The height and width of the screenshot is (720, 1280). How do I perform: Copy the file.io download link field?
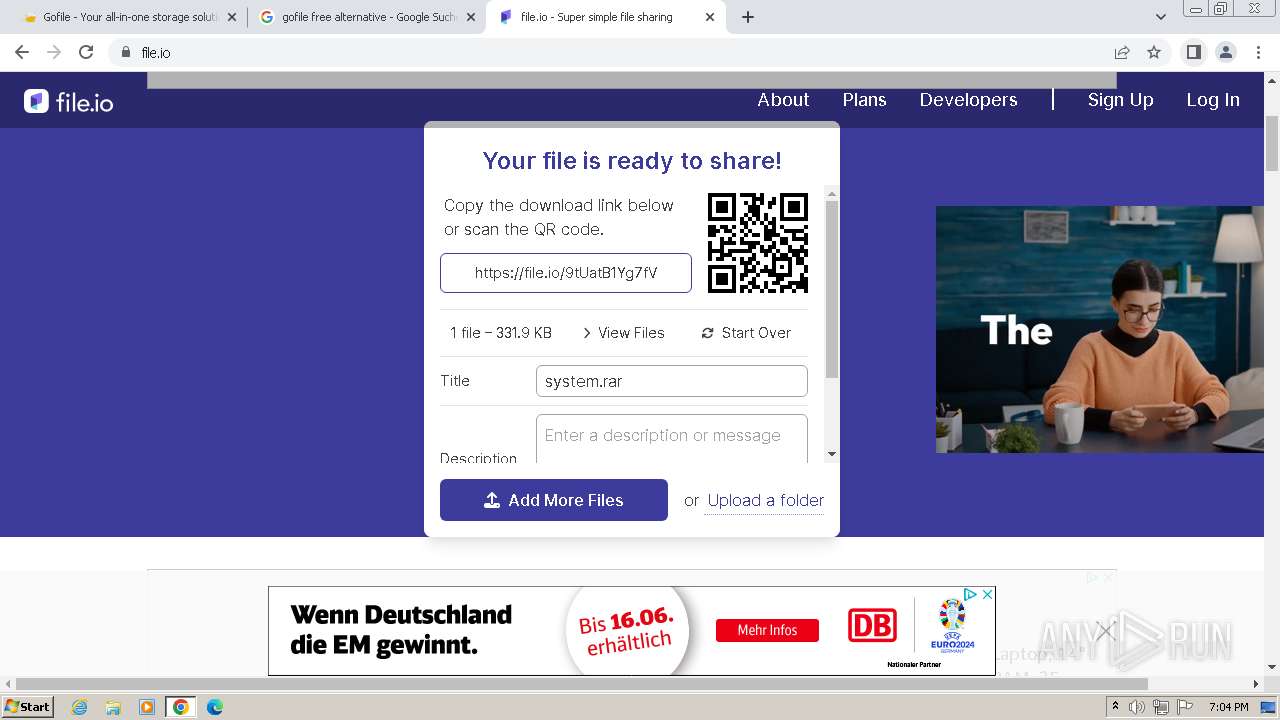point(566,273)
